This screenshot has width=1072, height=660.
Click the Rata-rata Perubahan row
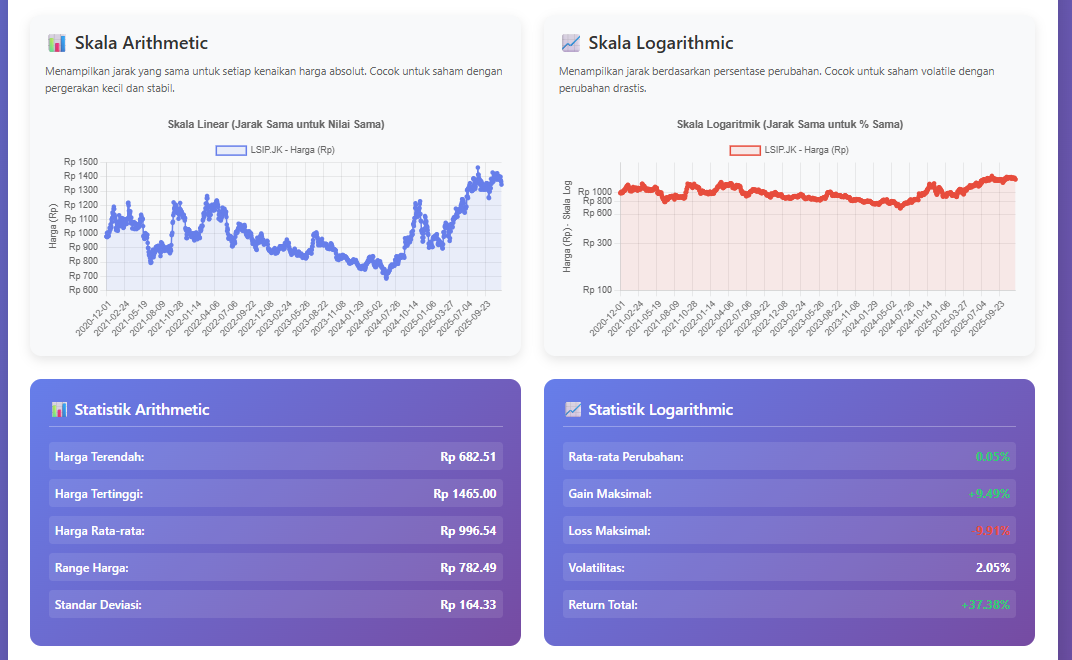click(789, 457)
